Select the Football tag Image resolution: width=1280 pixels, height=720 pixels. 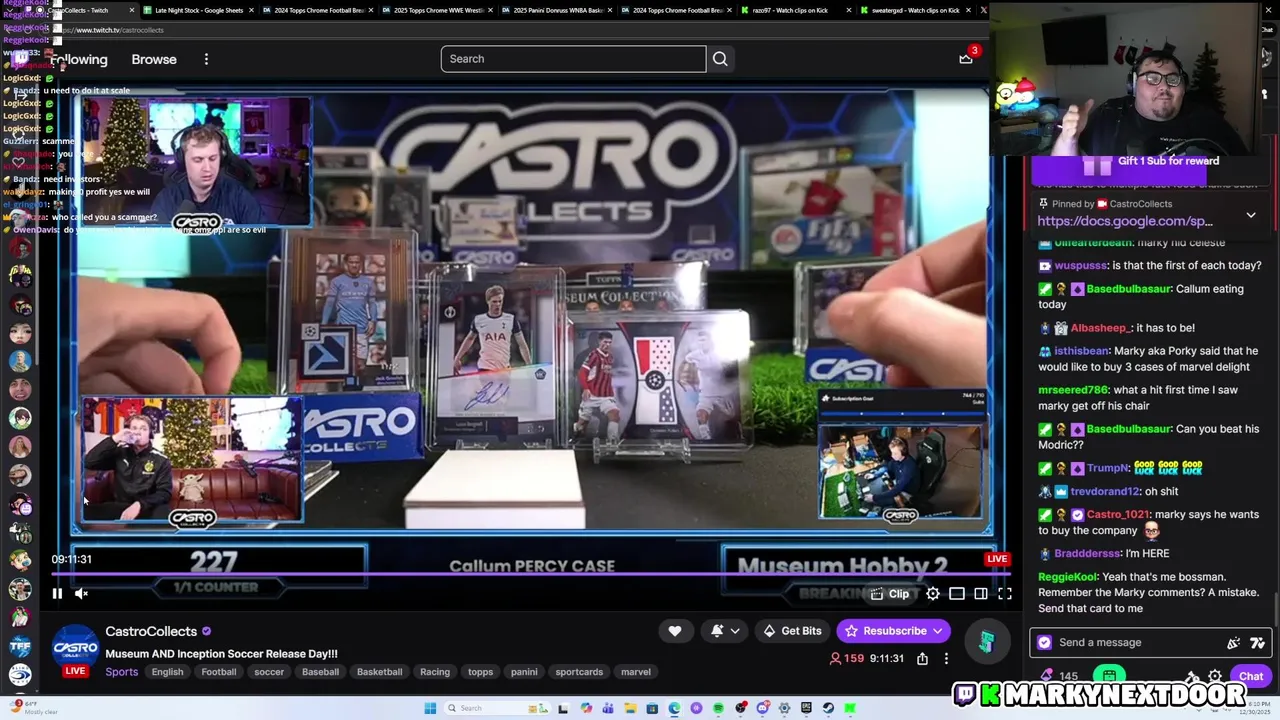tap(218, 672)
